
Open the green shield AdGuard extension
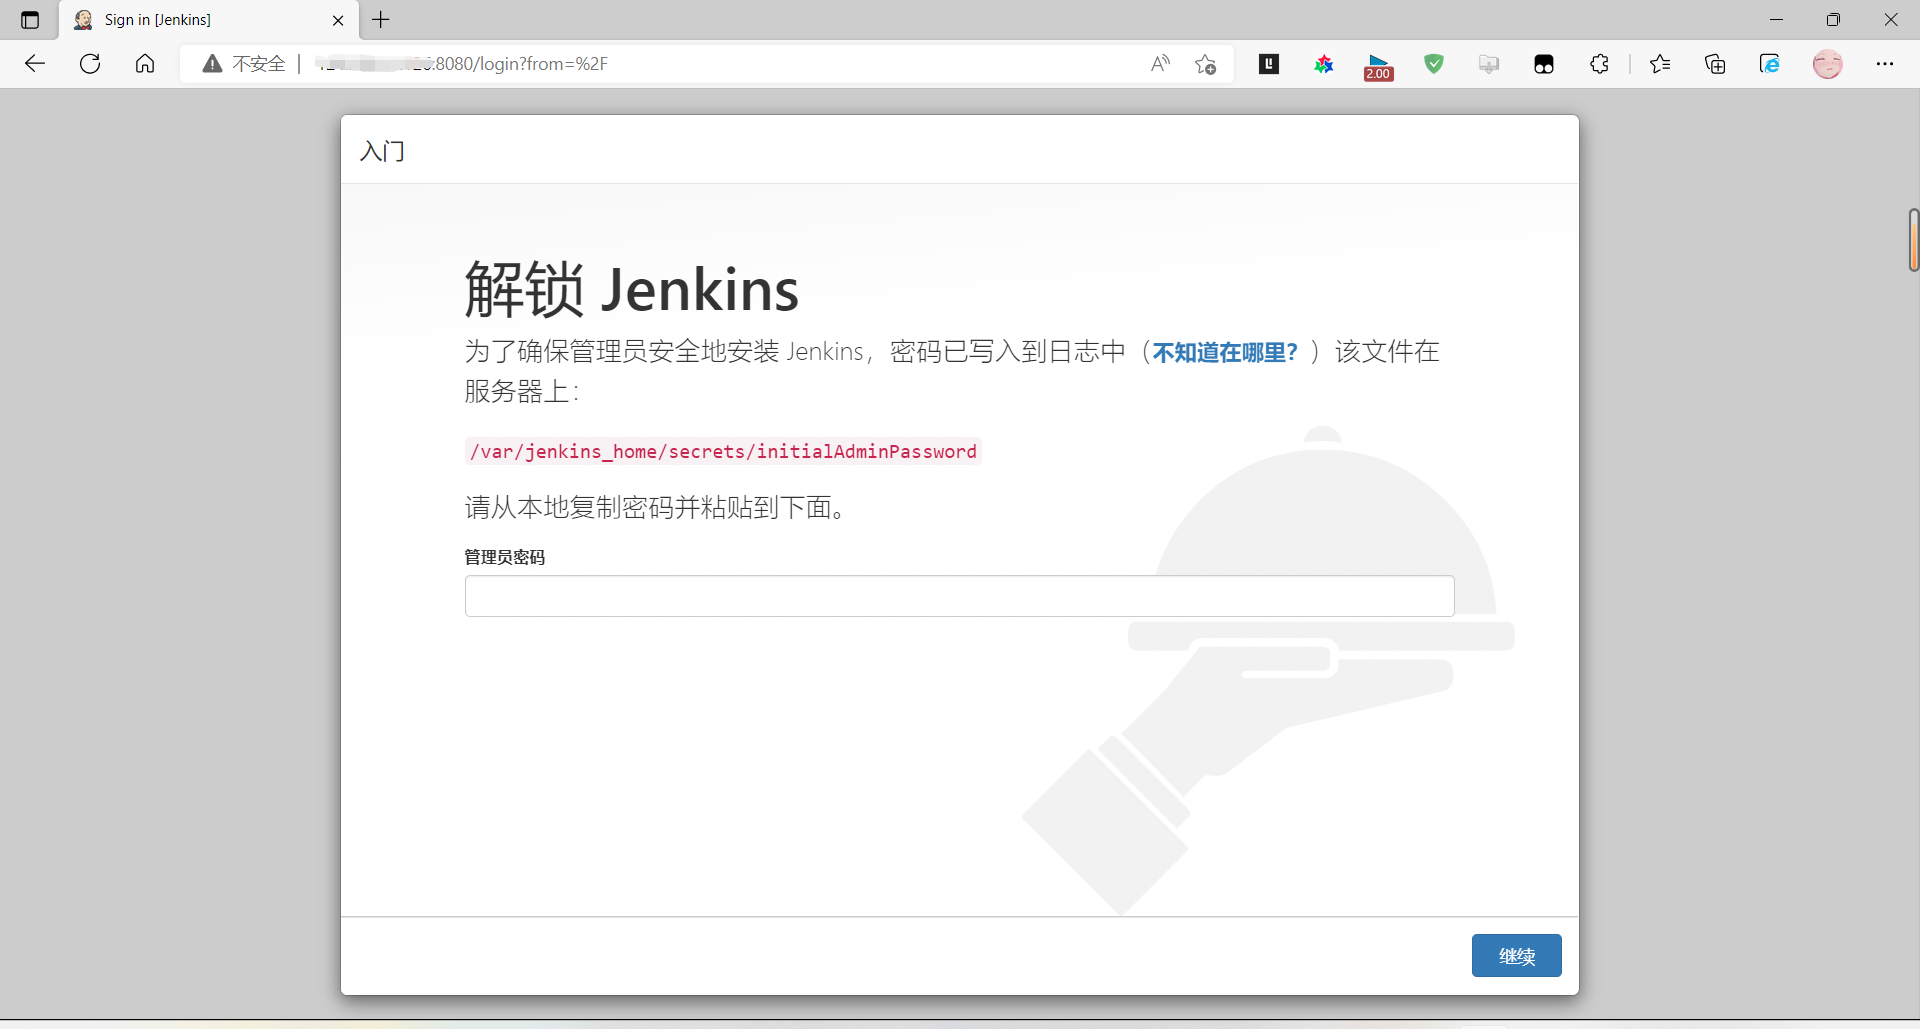pyautogui.click(x=1434, y=64)
